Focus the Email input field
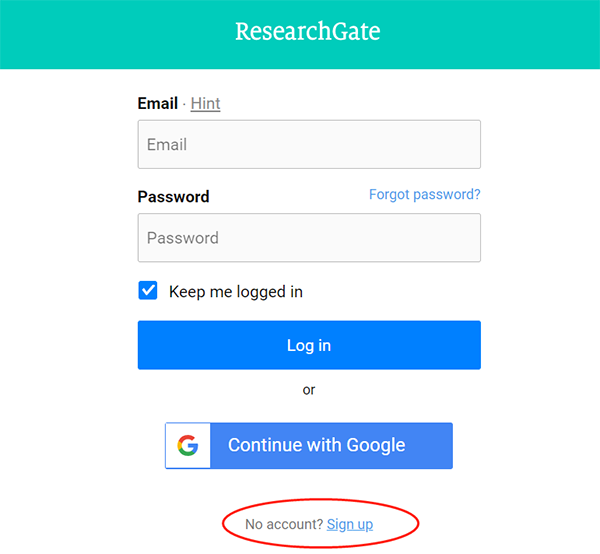This screenshot has height=554, width=600. click(309, 144)
